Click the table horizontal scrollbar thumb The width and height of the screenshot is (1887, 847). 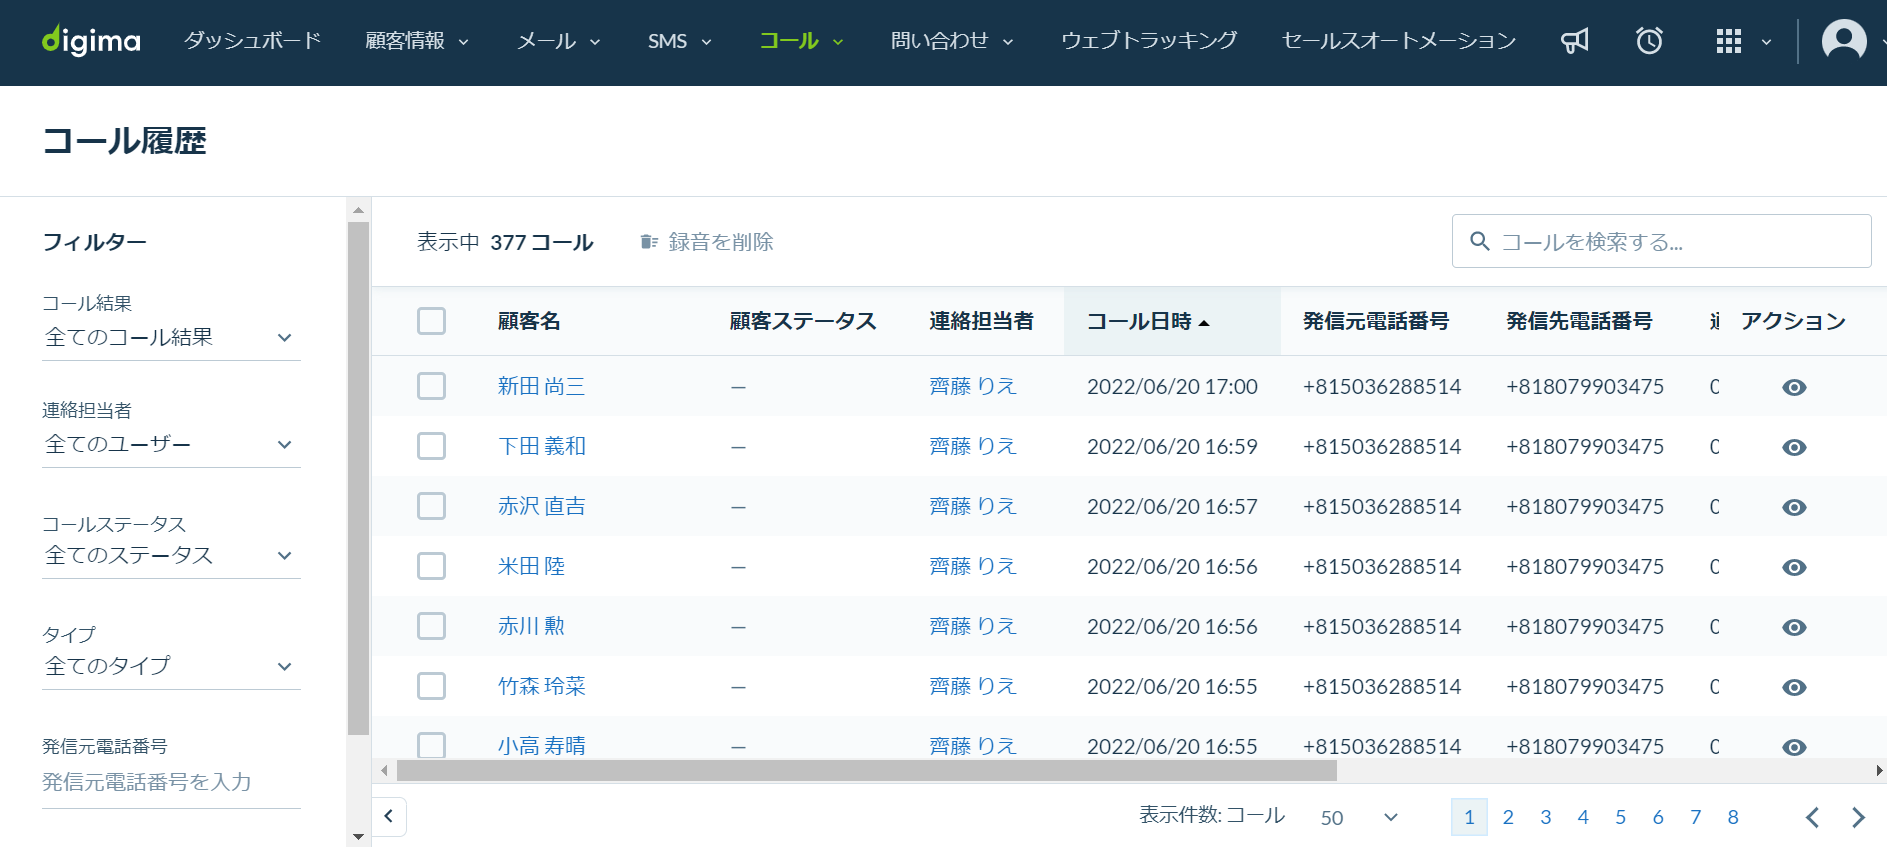click(867, 771)
